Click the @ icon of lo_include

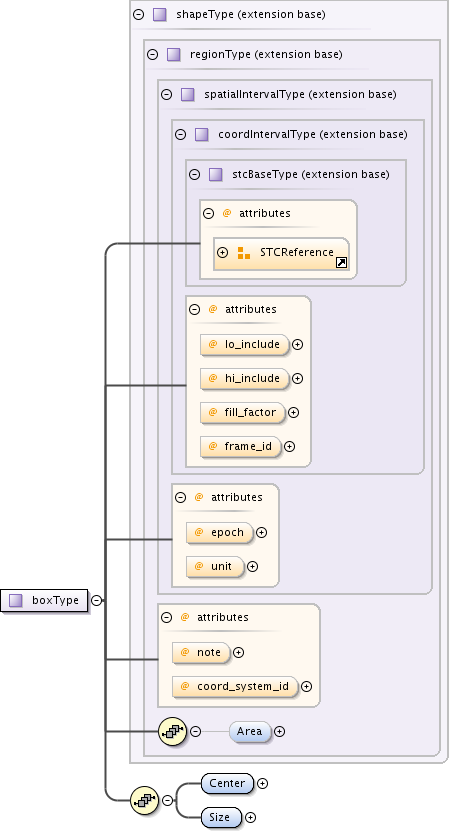pos(213,344)
